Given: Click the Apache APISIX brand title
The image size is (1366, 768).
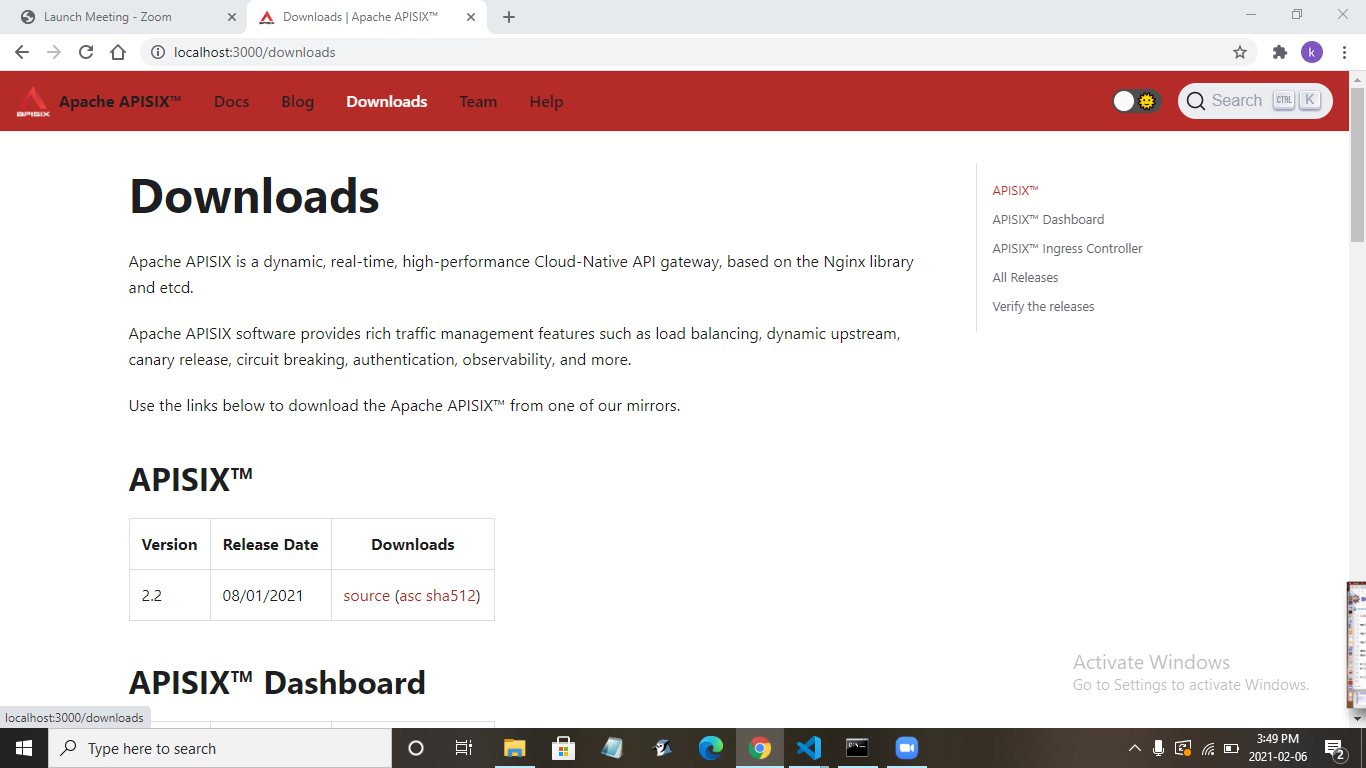Looking at the screenshot, I should 120,101.
